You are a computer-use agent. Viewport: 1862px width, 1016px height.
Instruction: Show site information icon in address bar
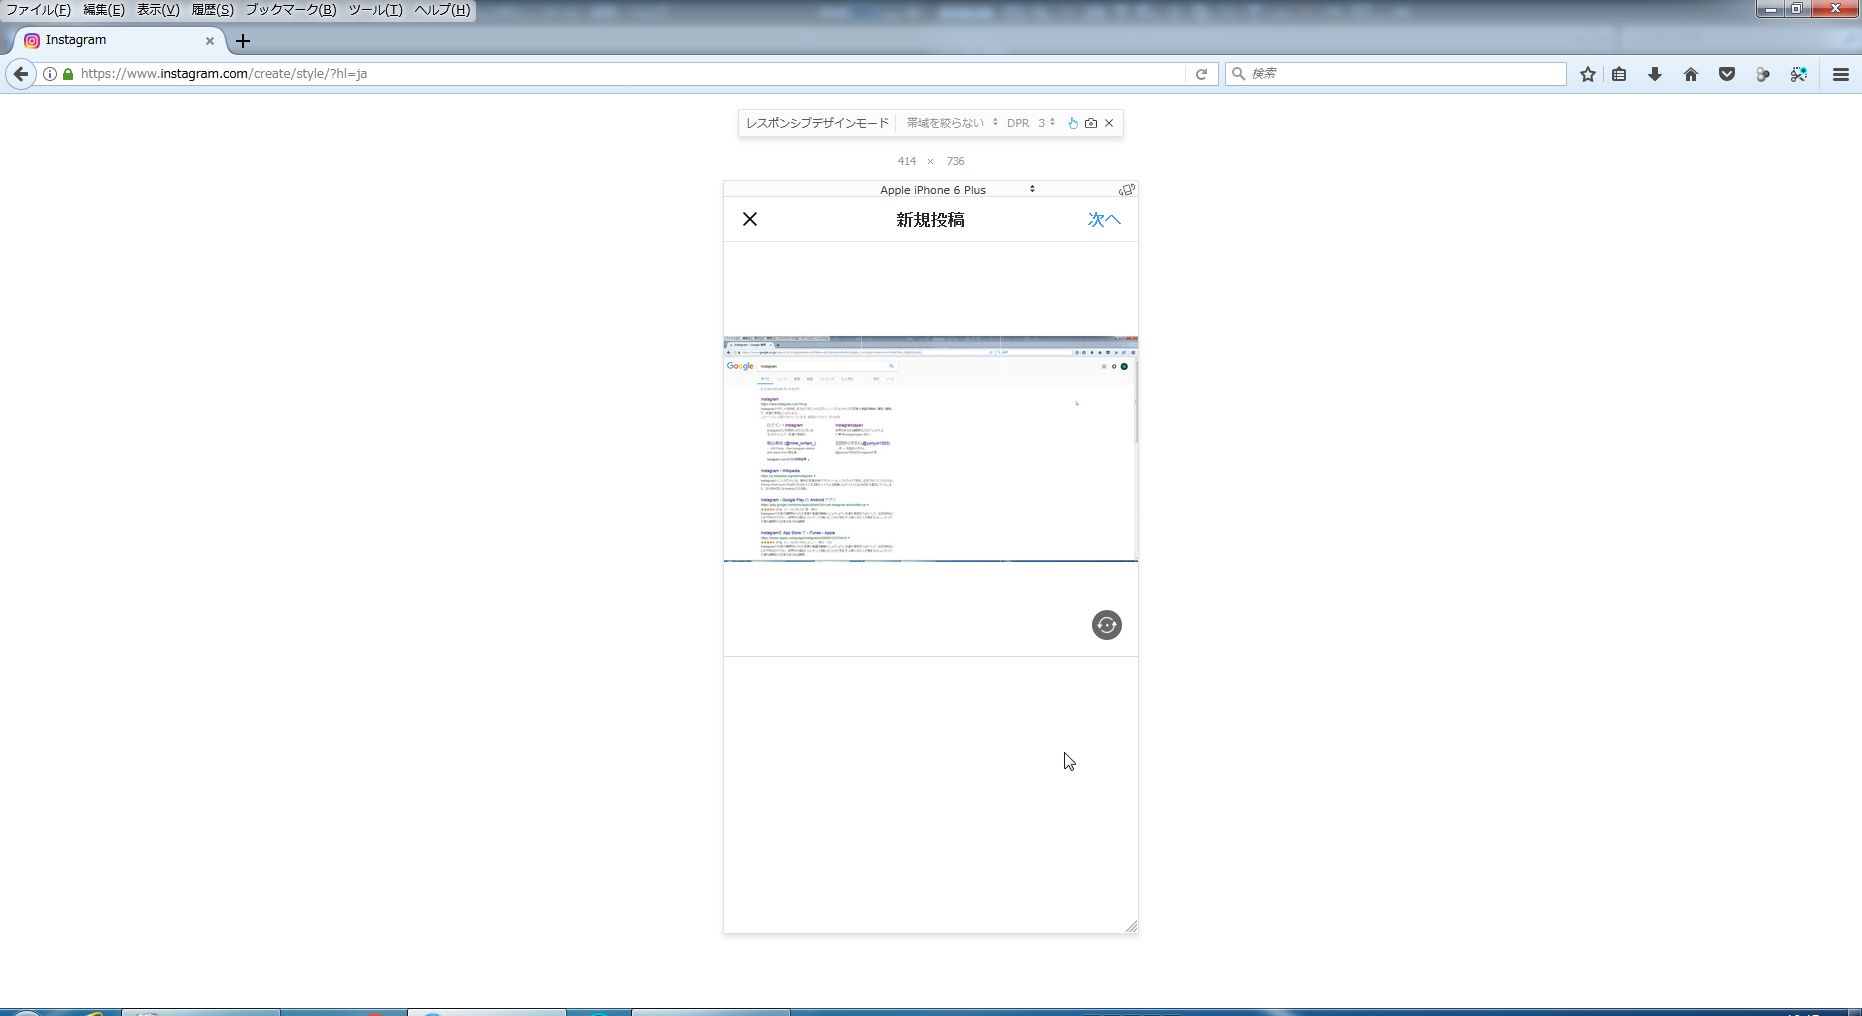49,74
